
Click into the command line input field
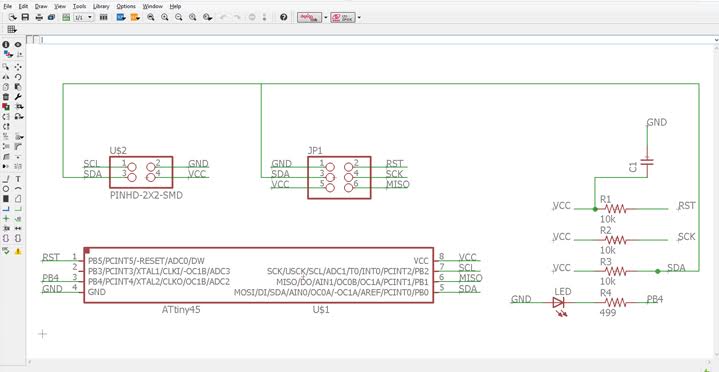376,40
